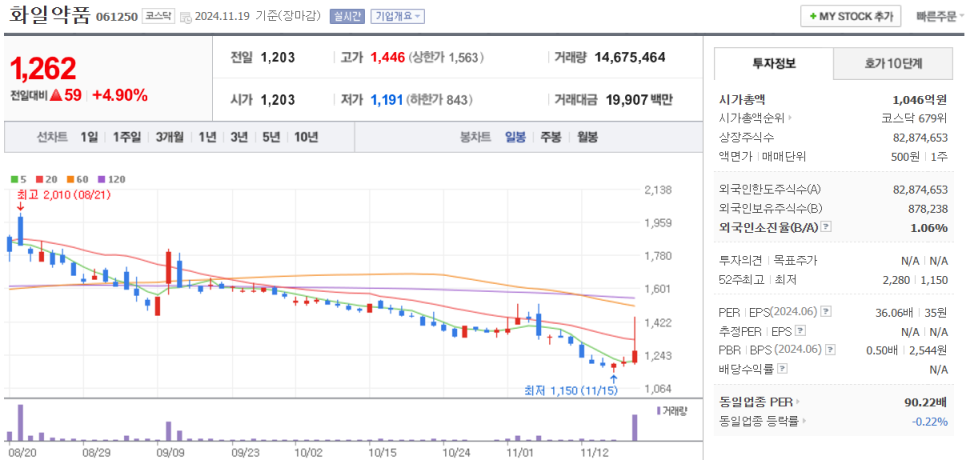Screen dimensions: 966x460
Task: Show the 주봉 weekly candle chart
Action: pyautogui.click(x=551, y=137)
